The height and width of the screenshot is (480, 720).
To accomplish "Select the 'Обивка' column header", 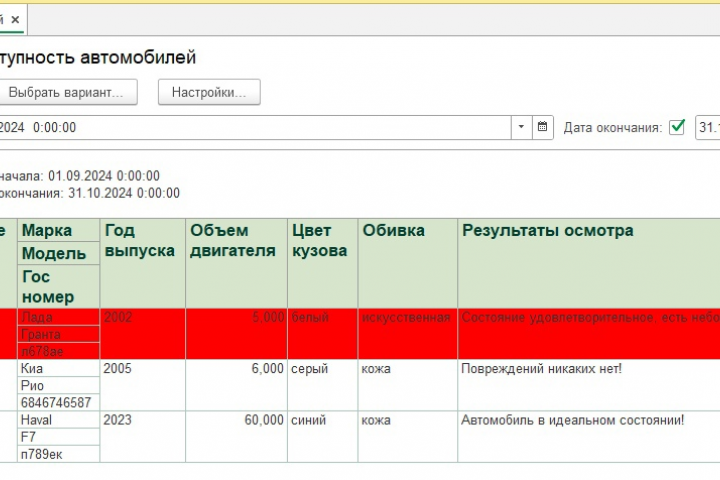I will (x=408, y=263).
